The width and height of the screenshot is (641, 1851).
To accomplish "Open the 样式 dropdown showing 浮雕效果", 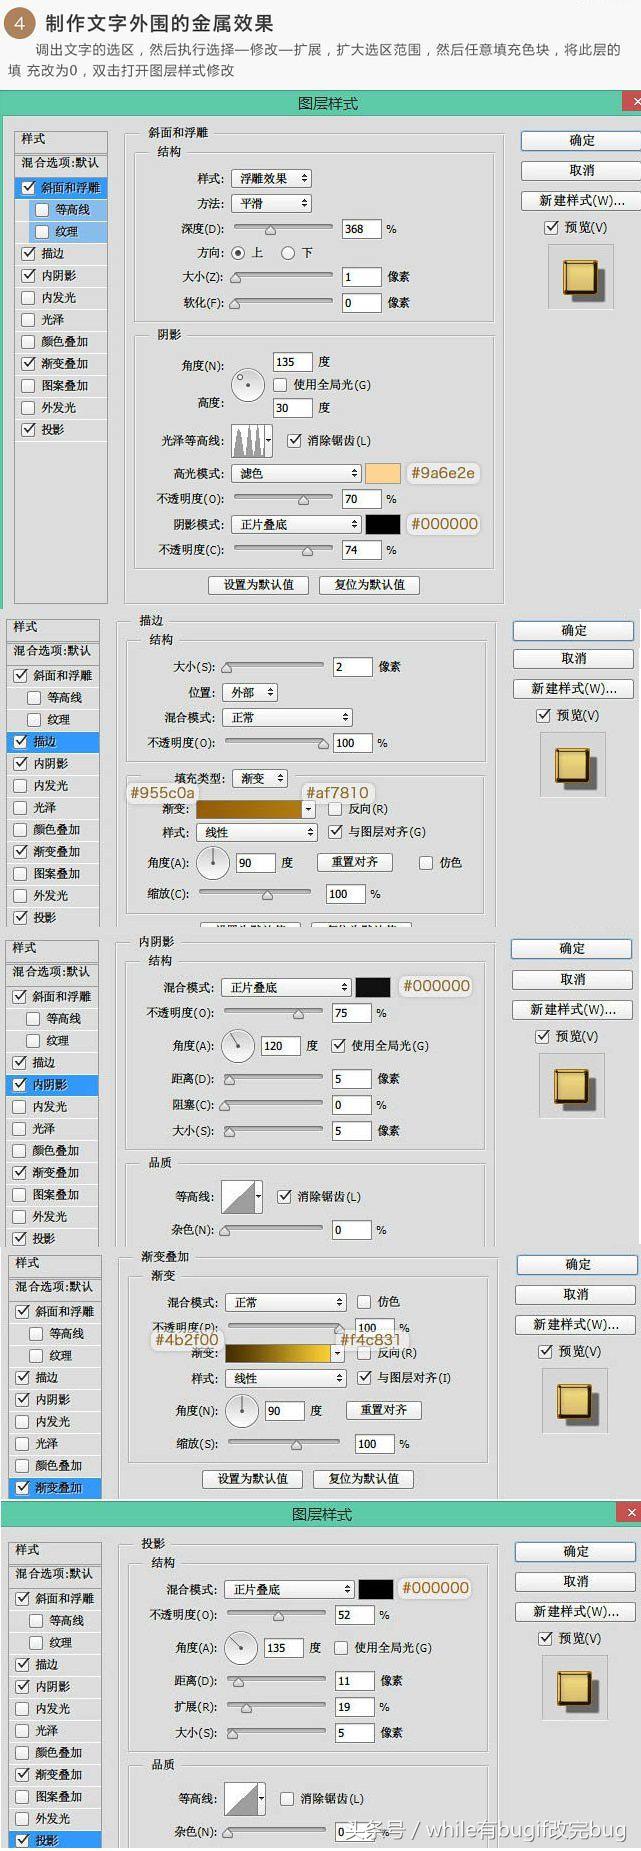I will point(272,178).
